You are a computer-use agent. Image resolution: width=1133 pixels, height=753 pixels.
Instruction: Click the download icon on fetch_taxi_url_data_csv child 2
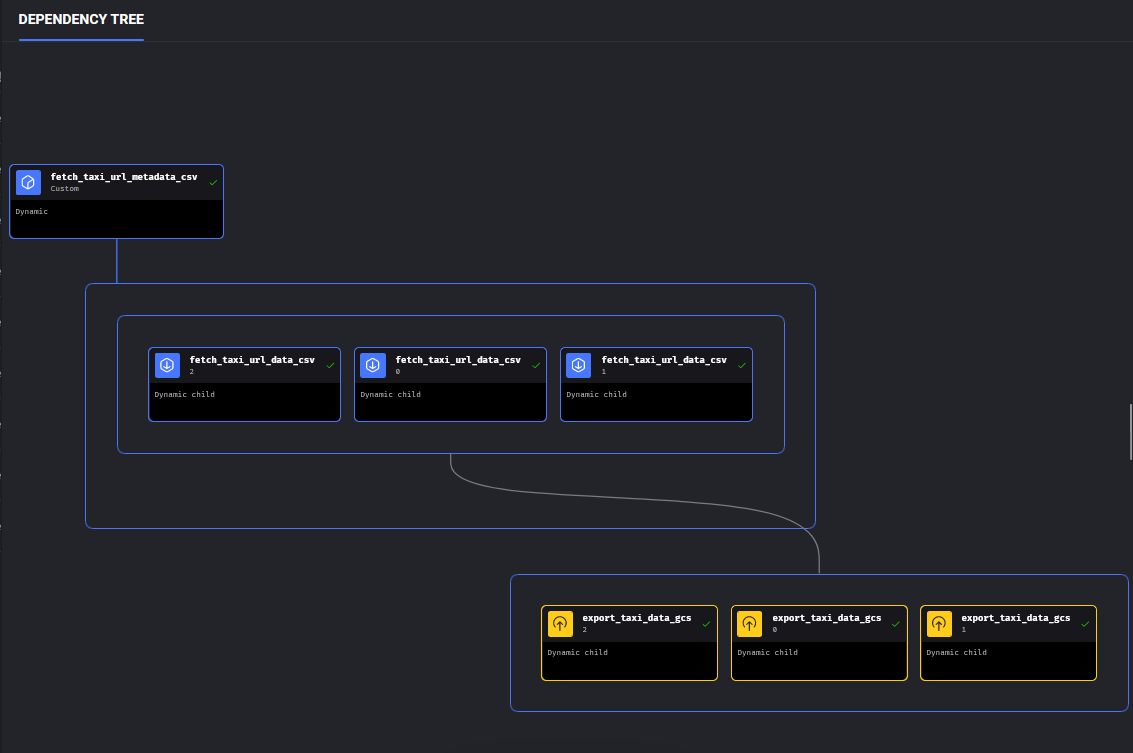tap(167, 365)
